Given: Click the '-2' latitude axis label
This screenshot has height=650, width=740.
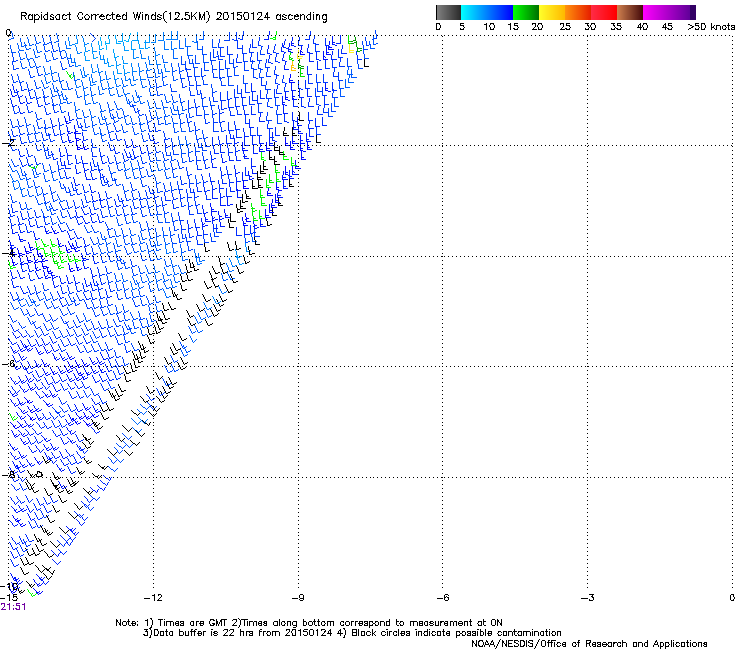Looking at the screenshot, I should pyautogui.click(x=8, y=143).
